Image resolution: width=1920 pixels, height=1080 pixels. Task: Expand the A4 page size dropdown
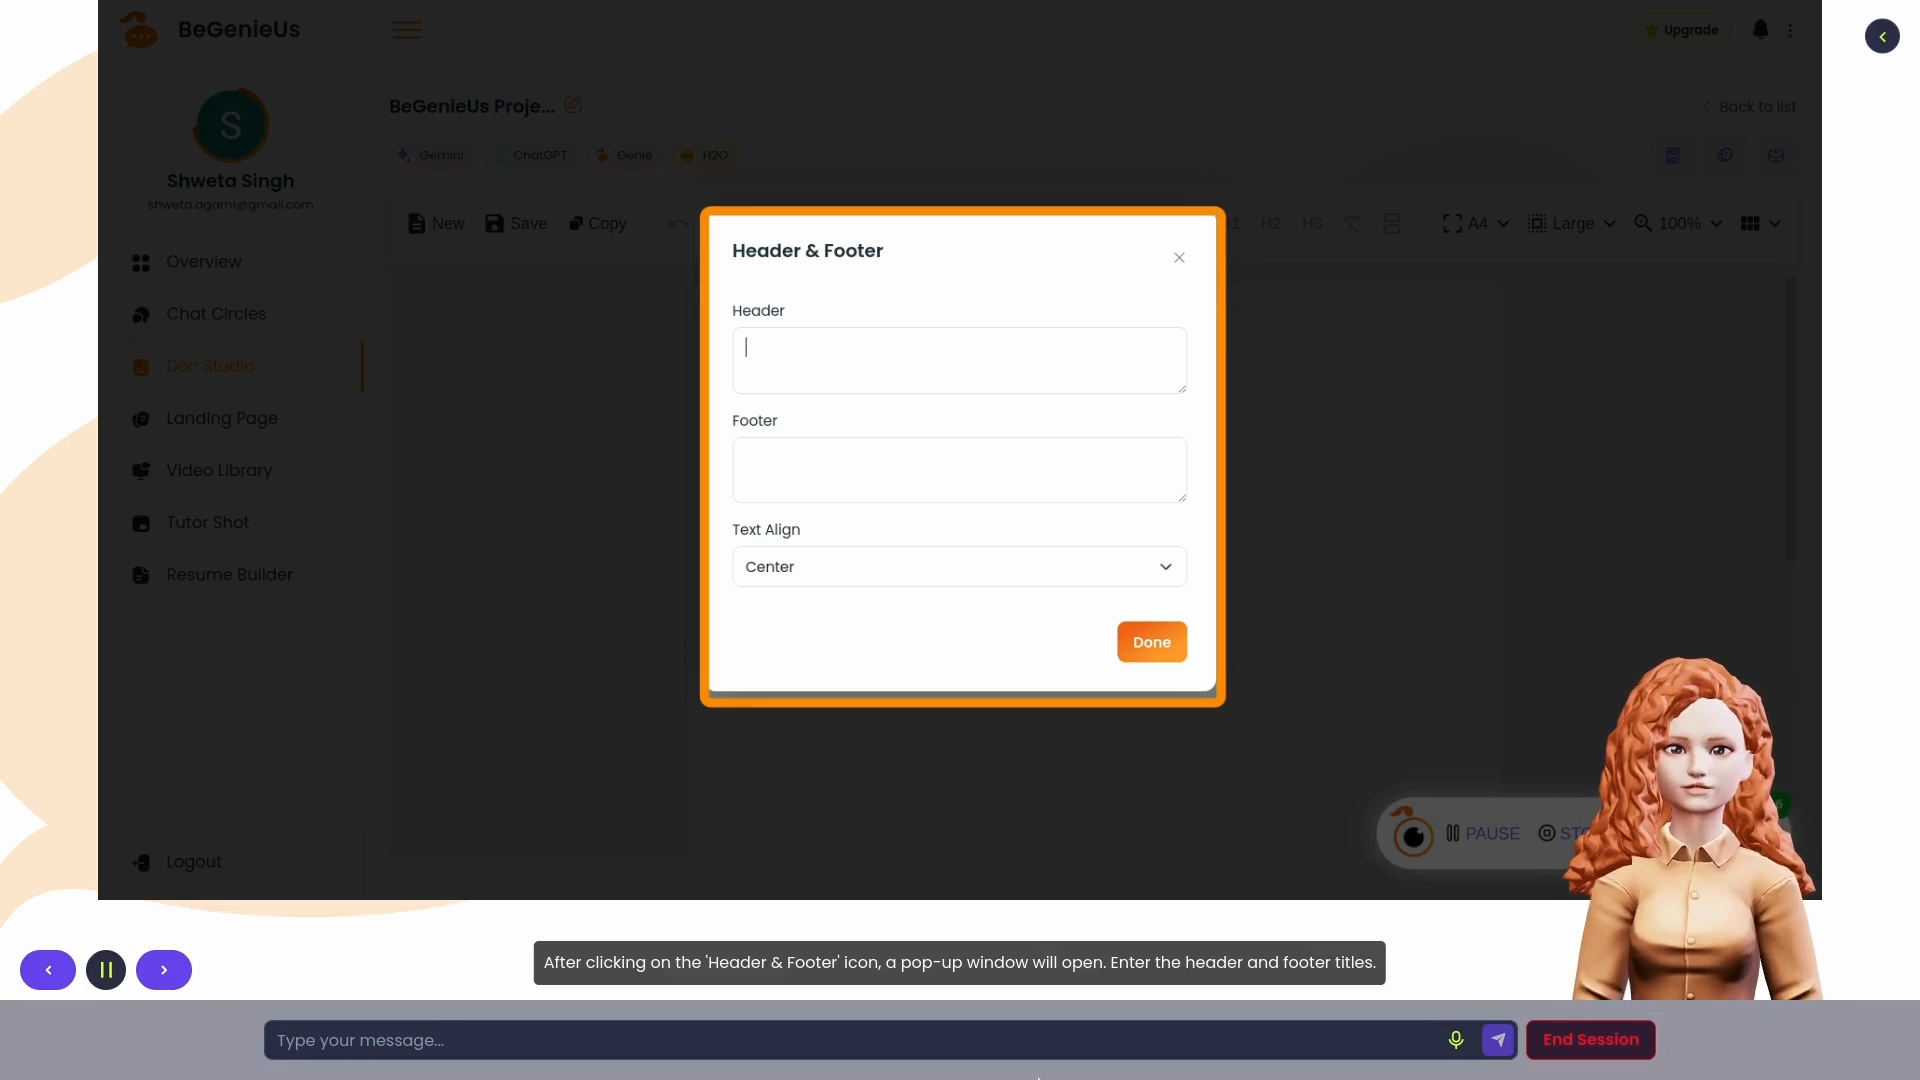point(1476,224)
